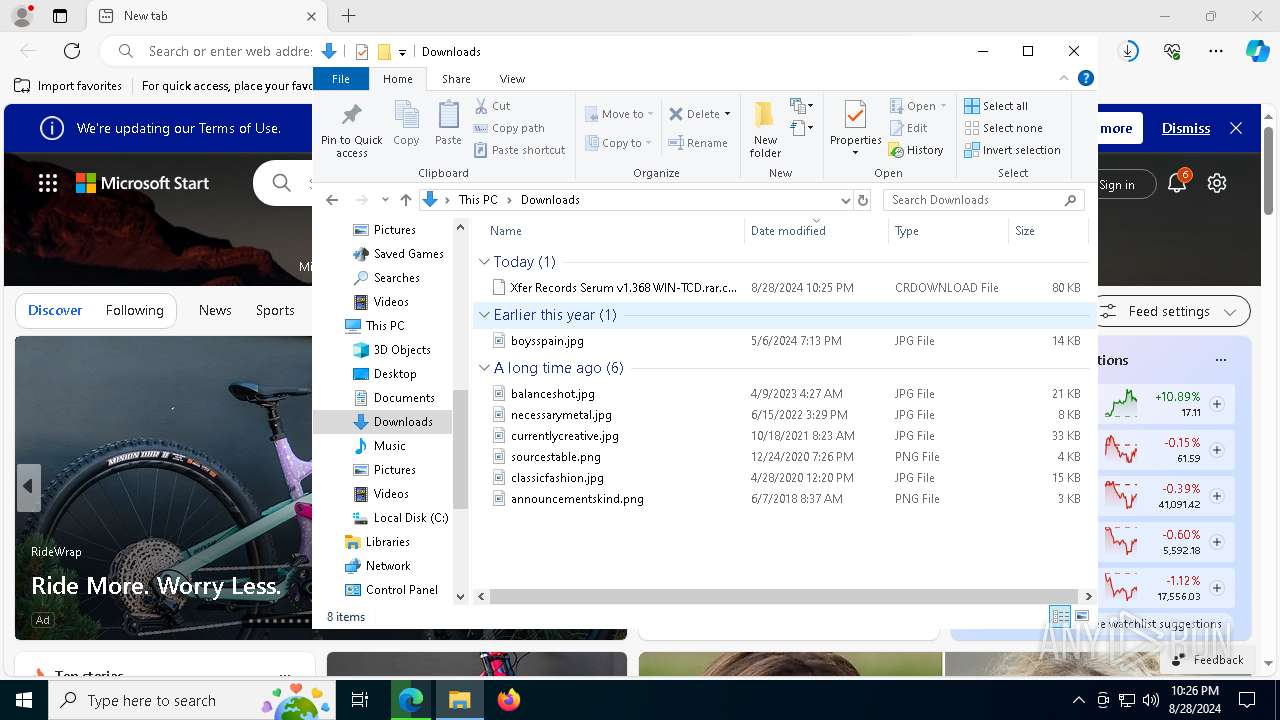Click Dismiss on Terms of Use banner
Screen dimensions: 1280x720
(x=1186, y=128)
